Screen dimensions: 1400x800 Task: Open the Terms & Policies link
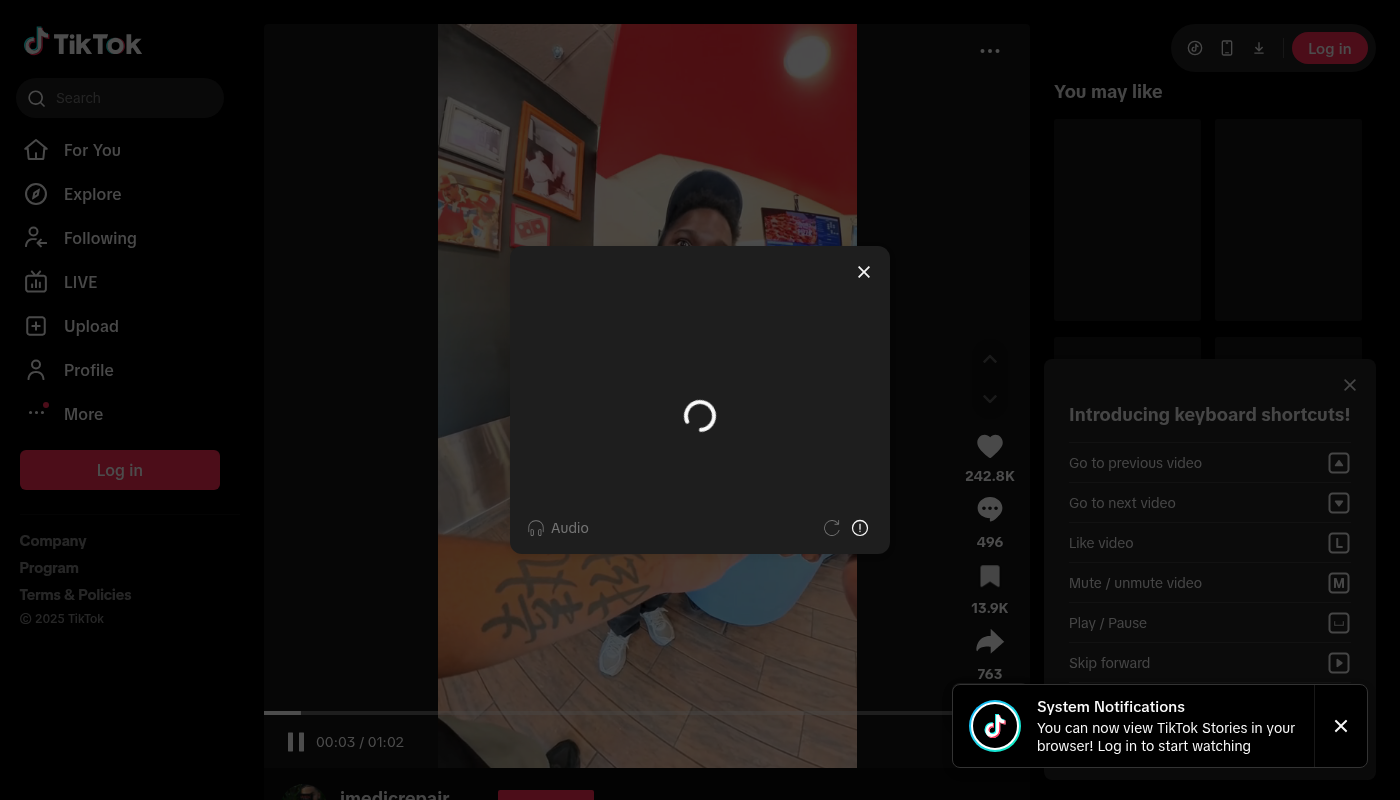(x=75, y=595)
